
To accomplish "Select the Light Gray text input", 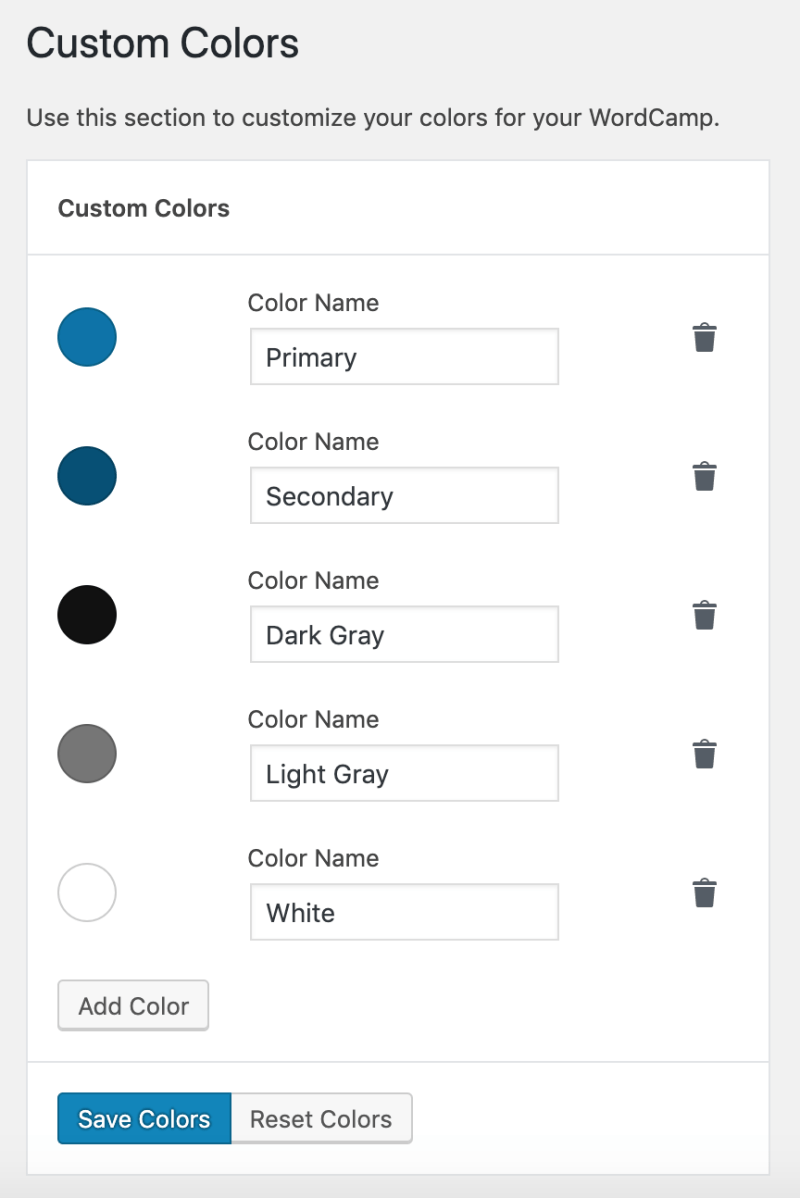I will point(404,774).
